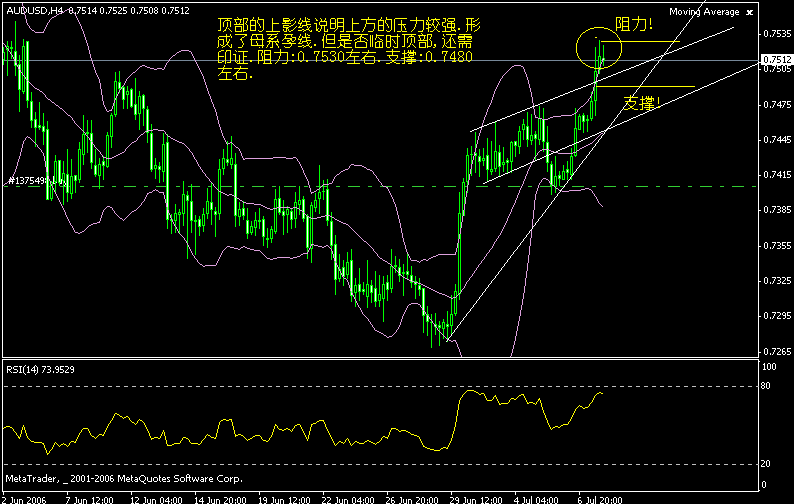Screen dimensions: 794x504
Task: Select the #137549 order level label
Action: [x=28, y=180]
